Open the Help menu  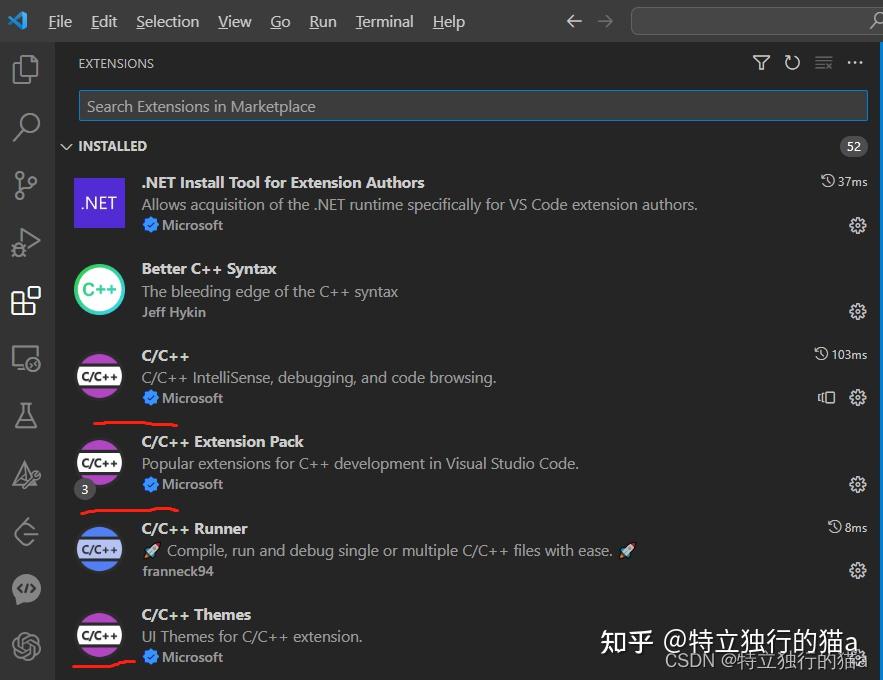(449, 22)
